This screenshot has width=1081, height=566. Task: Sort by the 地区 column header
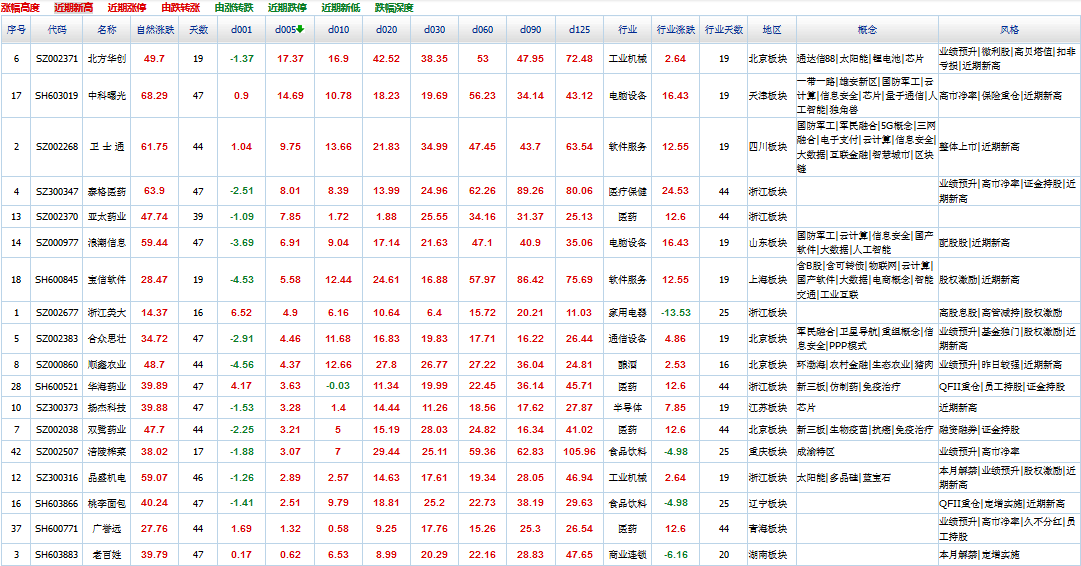click(x=772, y=30)
